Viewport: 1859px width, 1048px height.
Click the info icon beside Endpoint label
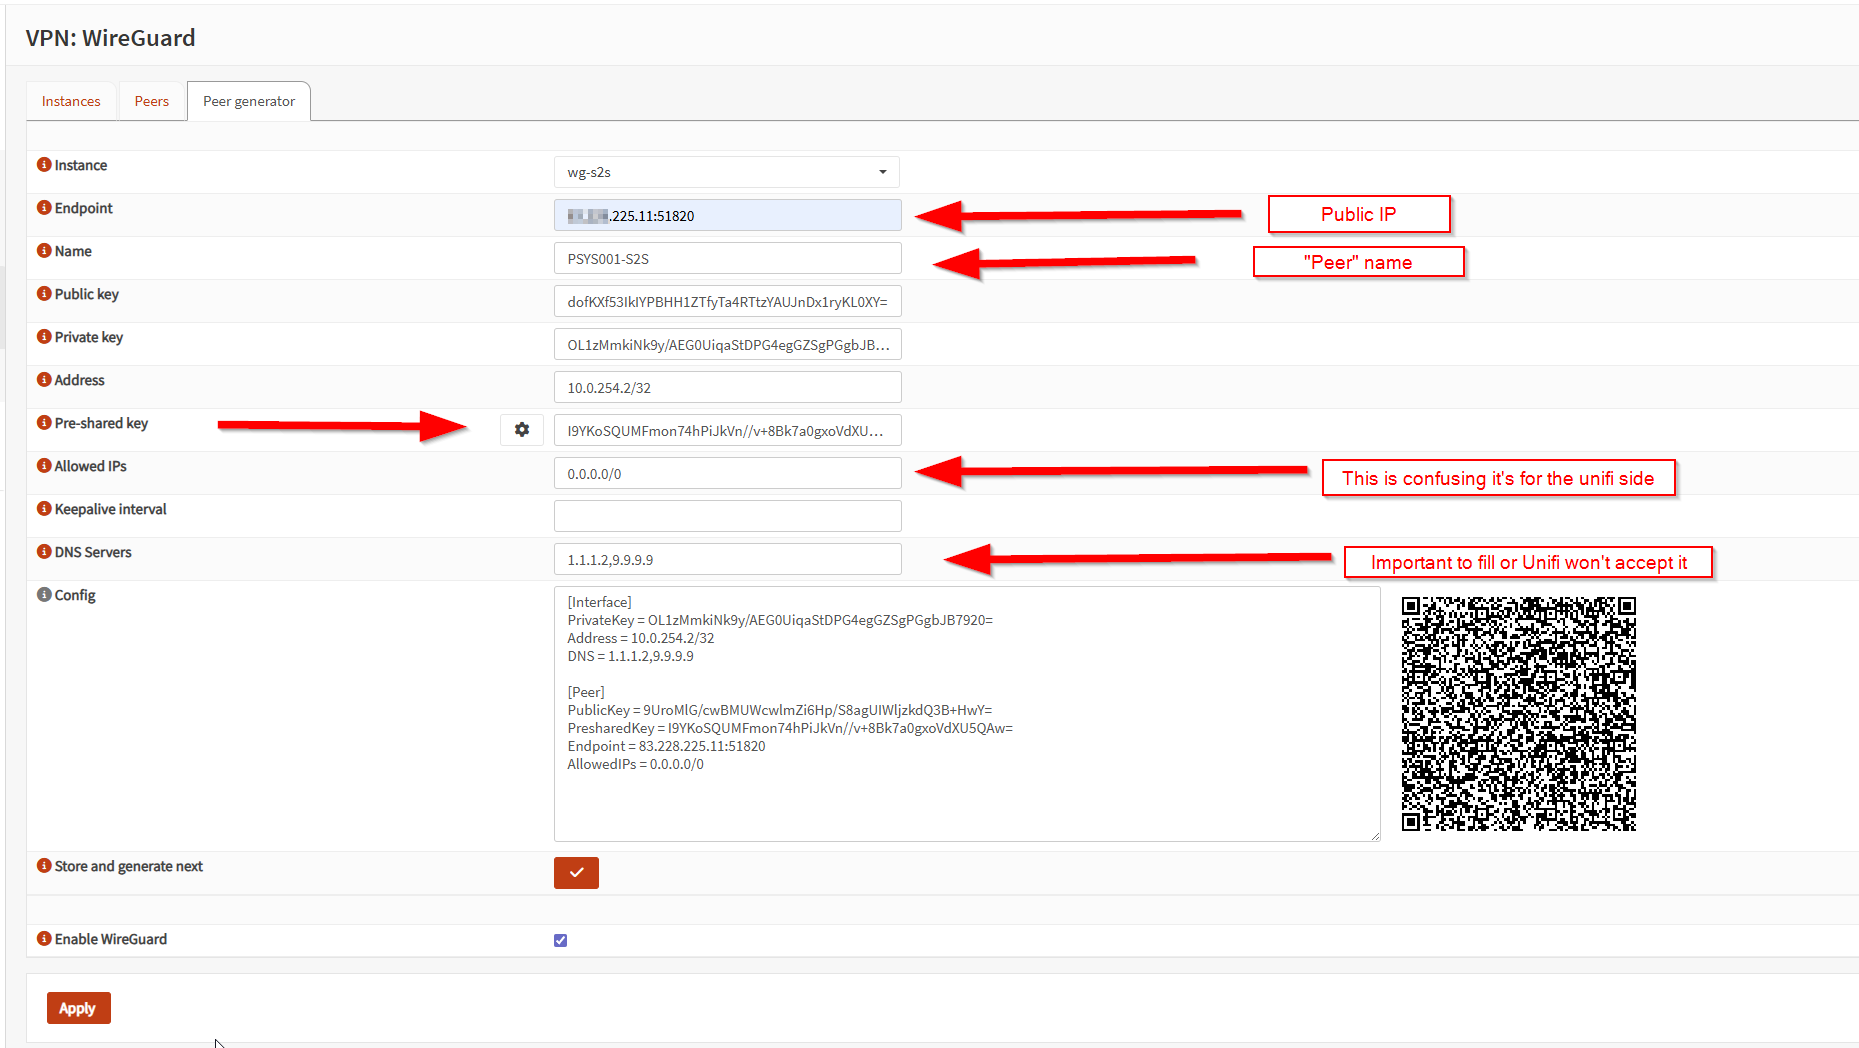point(44,208)
